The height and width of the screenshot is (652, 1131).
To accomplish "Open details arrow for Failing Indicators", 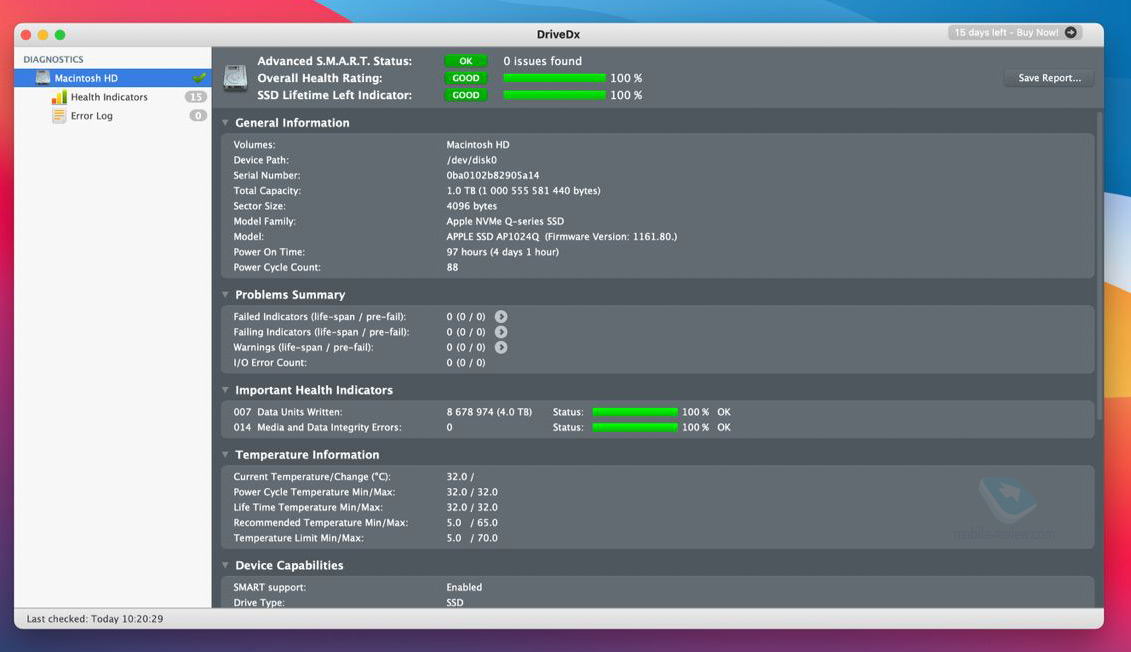I will tap(501, 332).
